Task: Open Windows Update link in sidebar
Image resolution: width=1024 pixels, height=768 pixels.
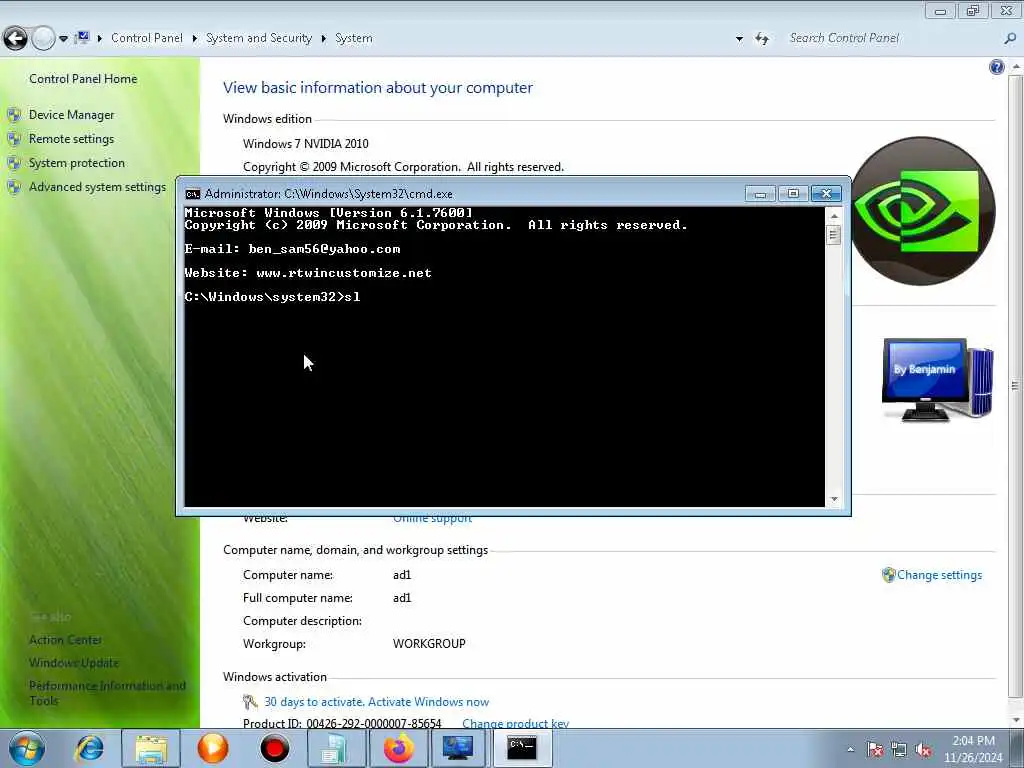Action: [x=74, y=663]
